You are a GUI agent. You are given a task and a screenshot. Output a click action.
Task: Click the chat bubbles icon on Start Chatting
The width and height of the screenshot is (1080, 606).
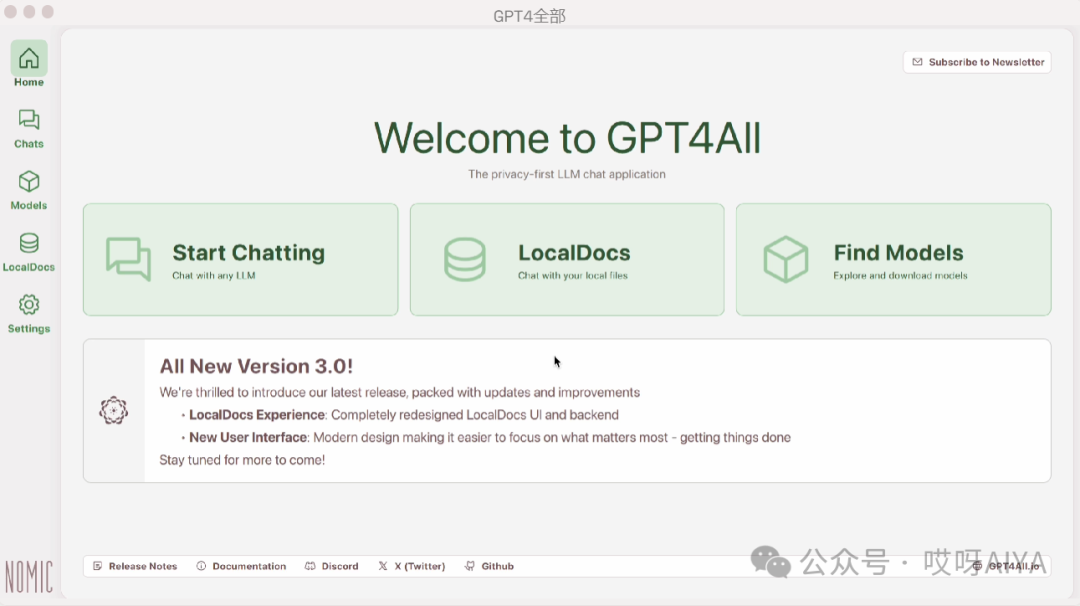pos(128,260)
